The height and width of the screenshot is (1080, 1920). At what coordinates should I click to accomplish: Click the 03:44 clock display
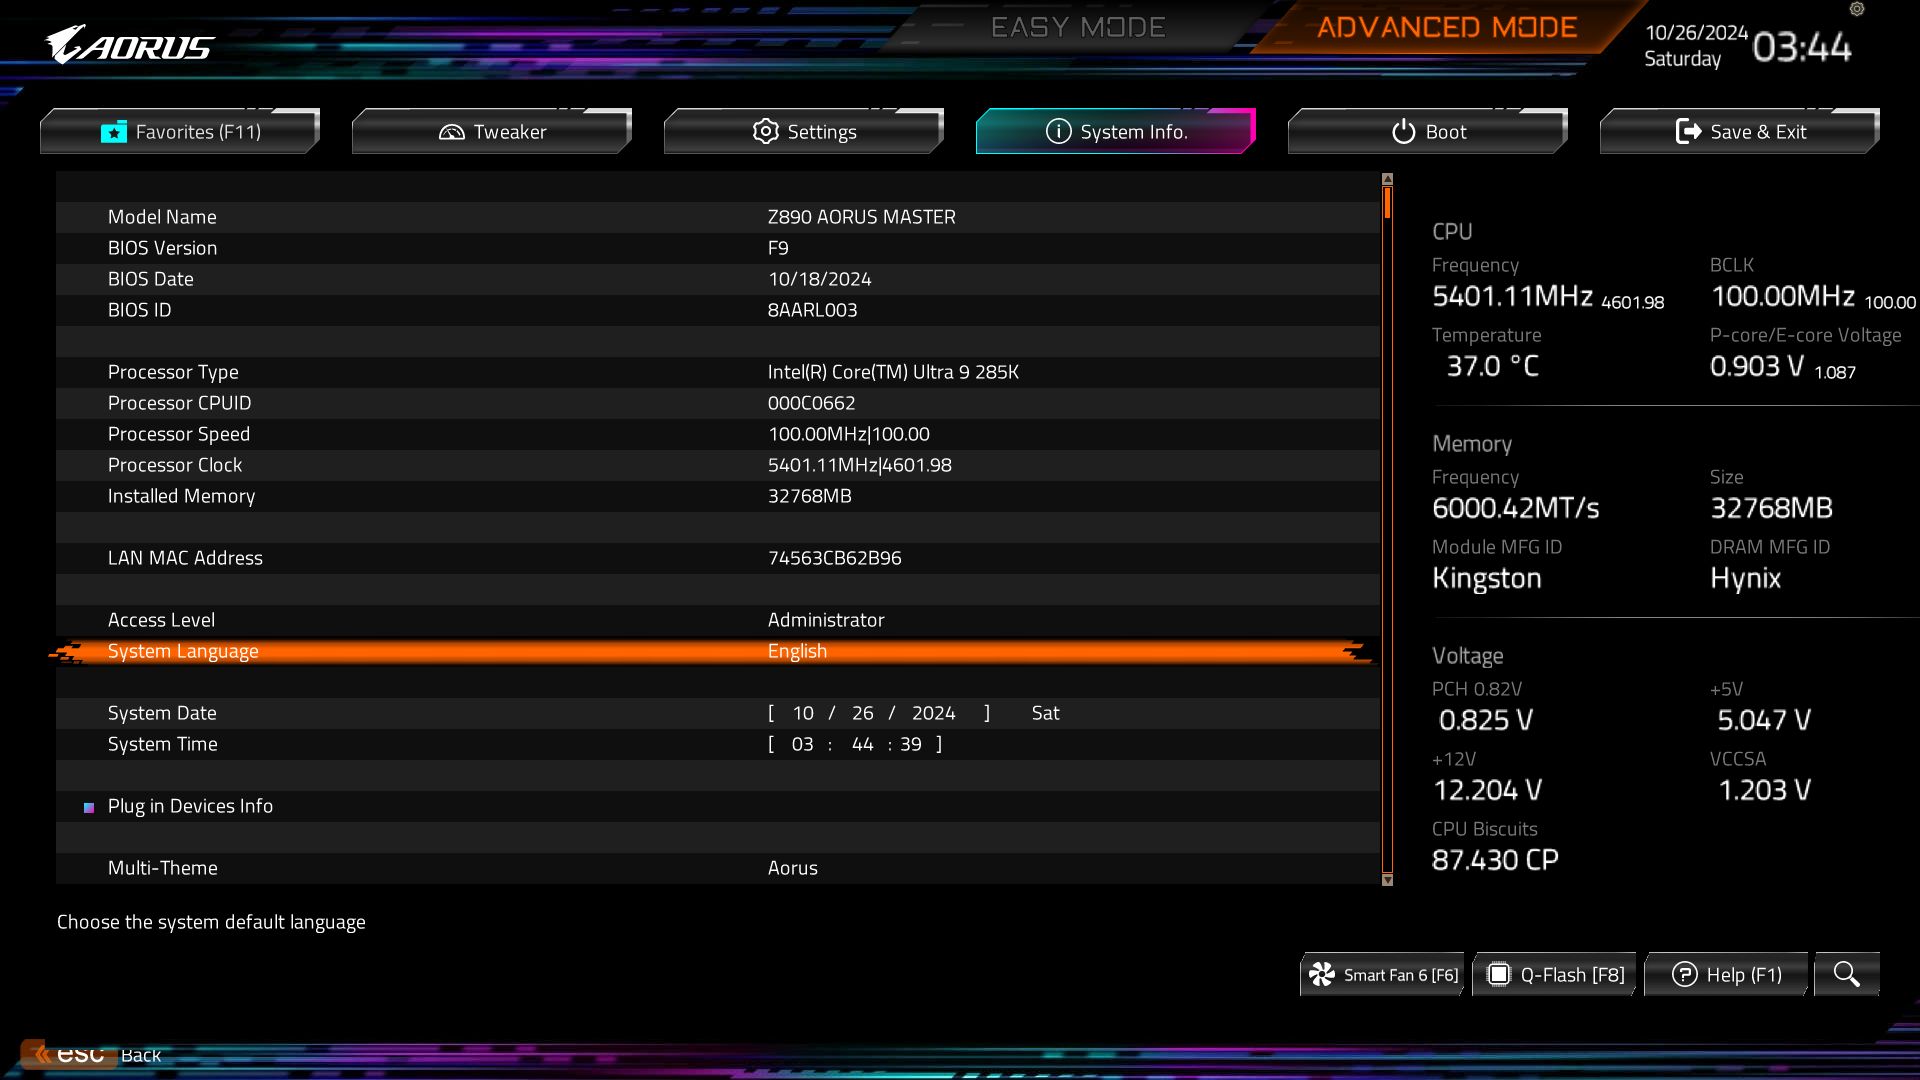click(1801, 47)
